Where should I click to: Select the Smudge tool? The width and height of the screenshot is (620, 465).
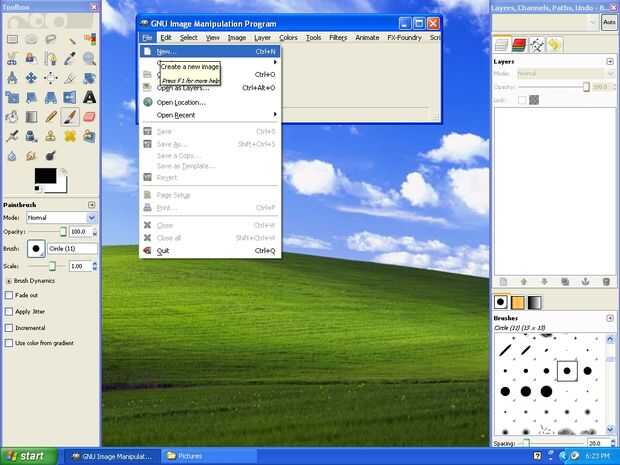coord(31,155)
